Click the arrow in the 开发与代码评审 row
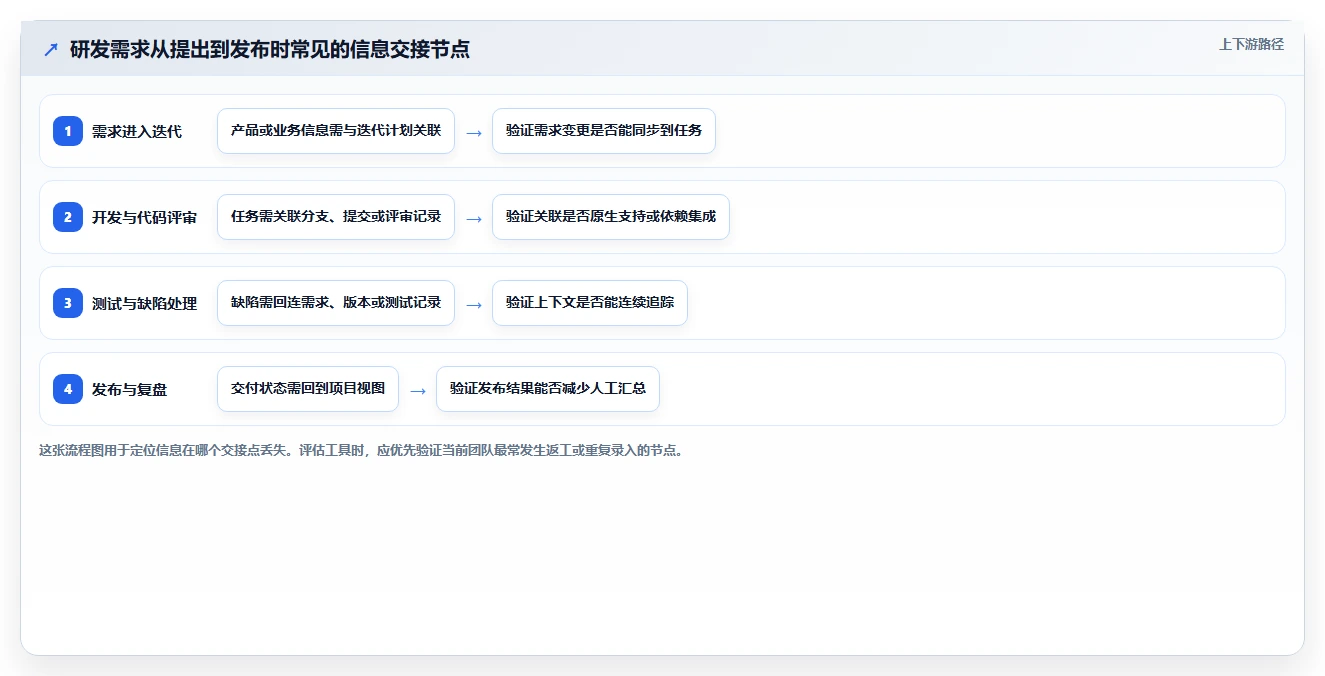 [474, 218]
